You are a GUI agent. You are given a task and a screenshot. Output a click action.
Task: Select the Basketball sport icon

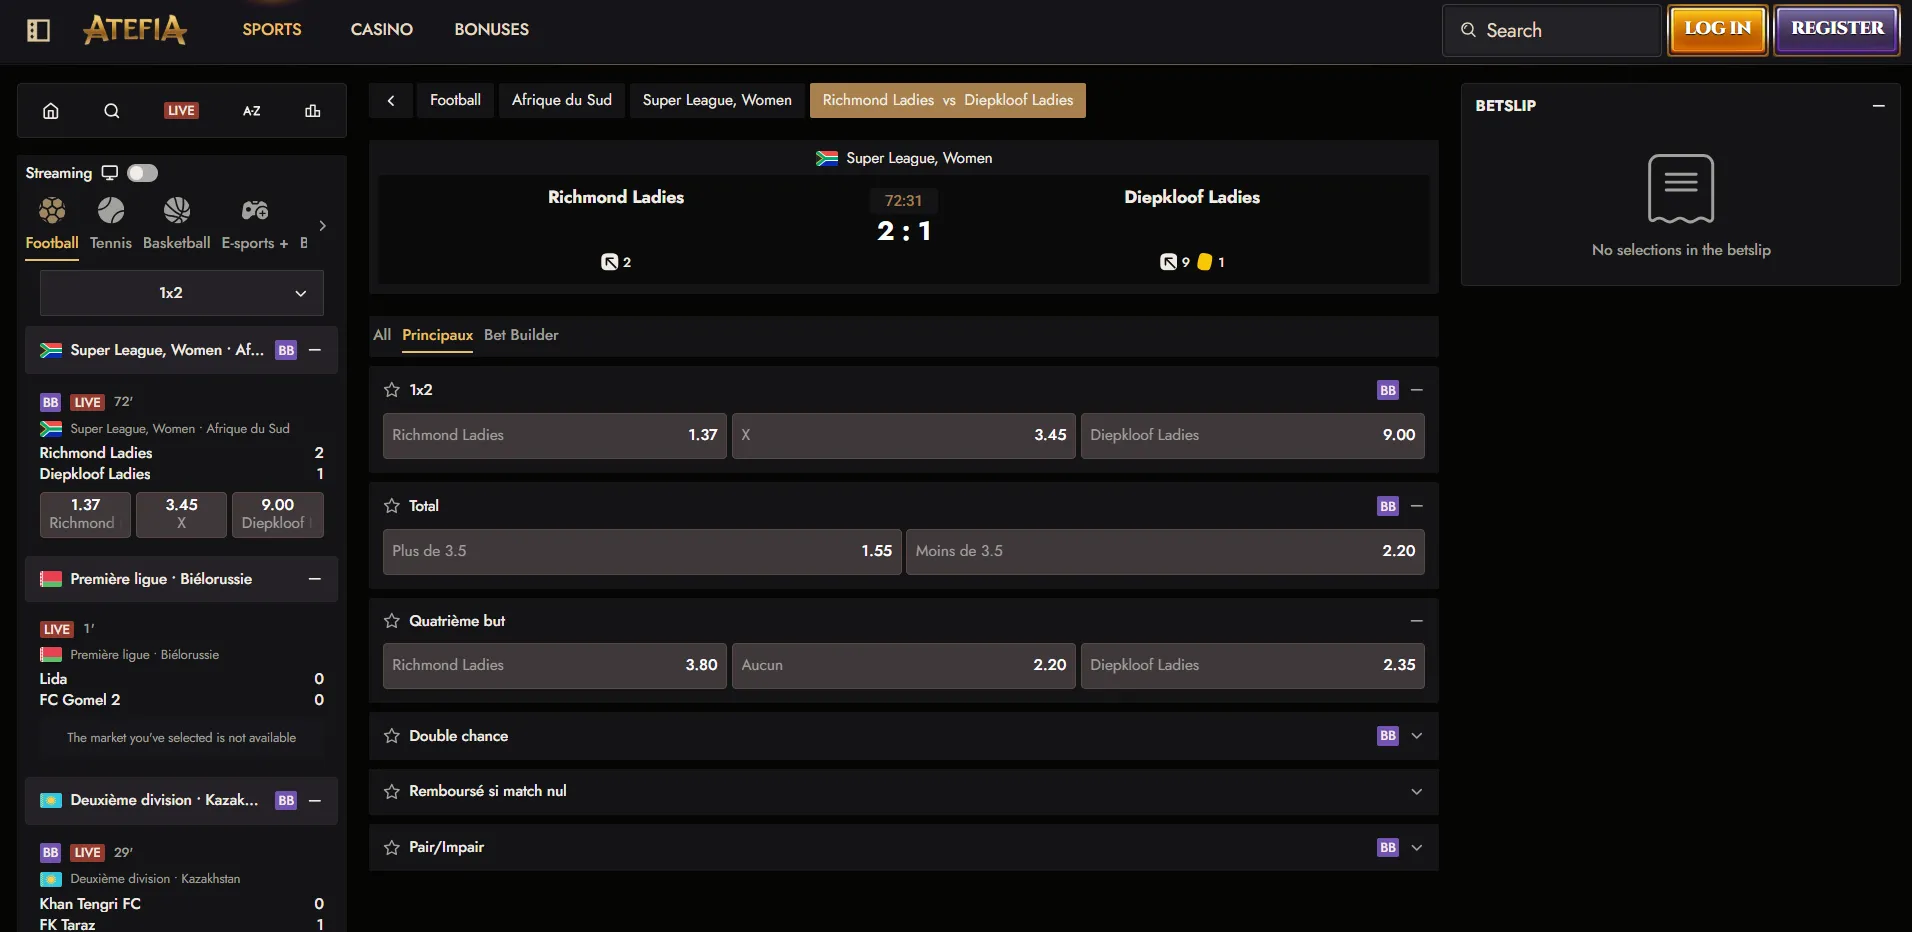point(177,210)
